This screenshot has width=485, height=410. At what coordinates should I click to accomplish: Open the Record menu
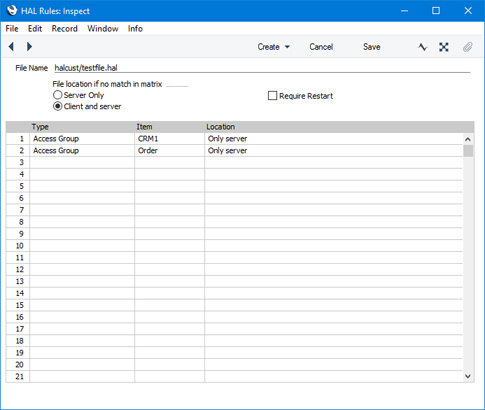(x=64, y=29)
